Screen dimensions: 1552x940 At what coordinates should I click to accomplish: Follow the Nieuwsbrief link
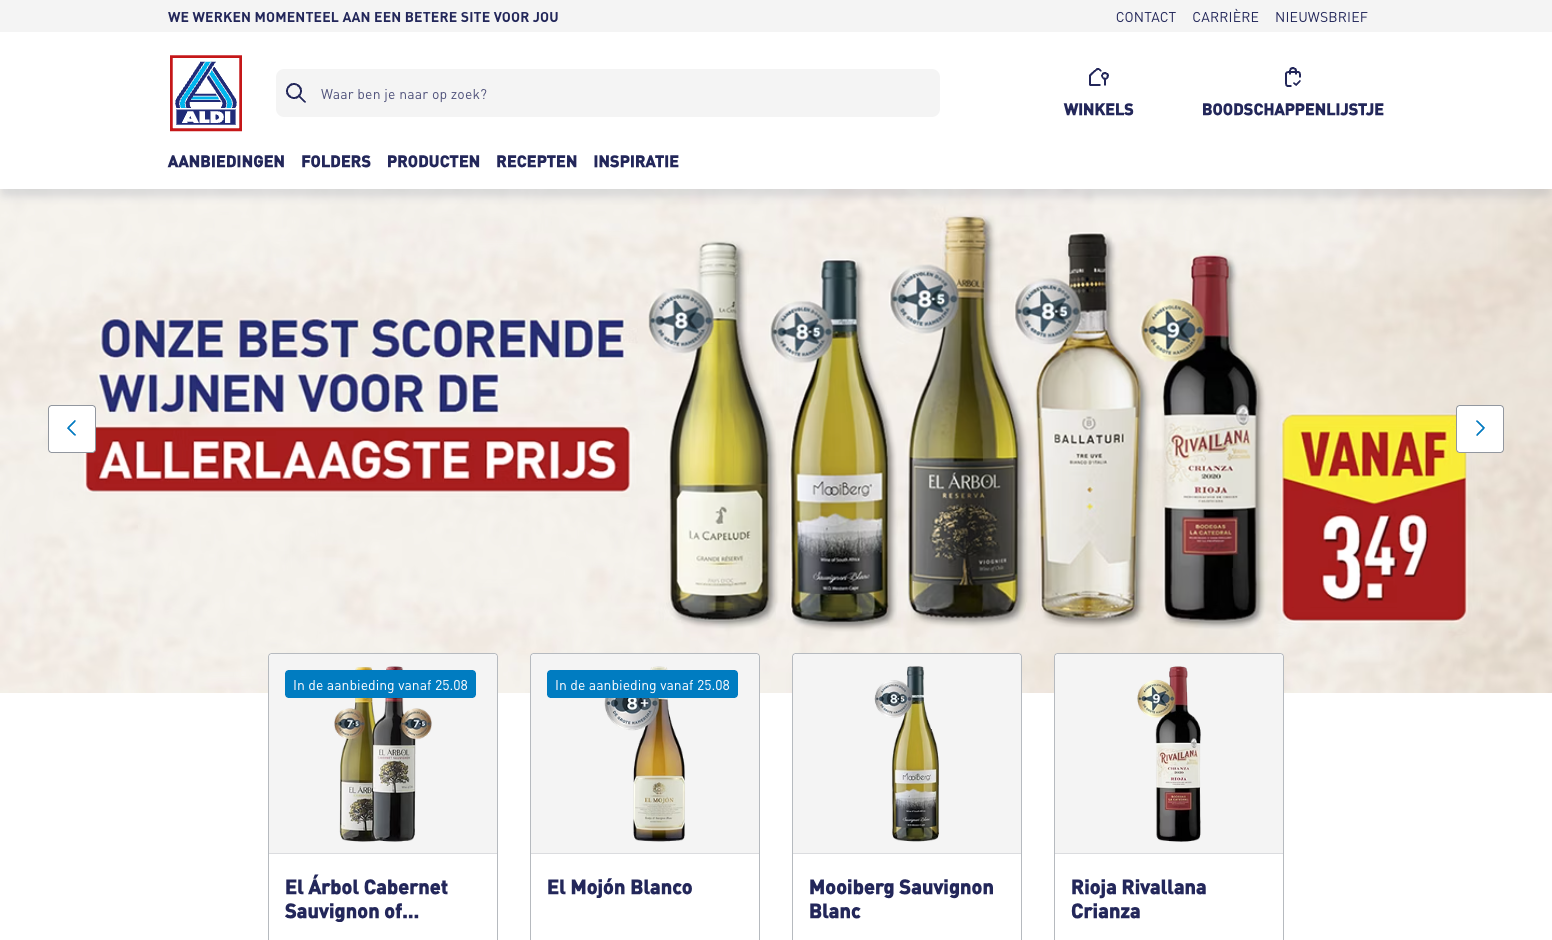(1321, 17)
